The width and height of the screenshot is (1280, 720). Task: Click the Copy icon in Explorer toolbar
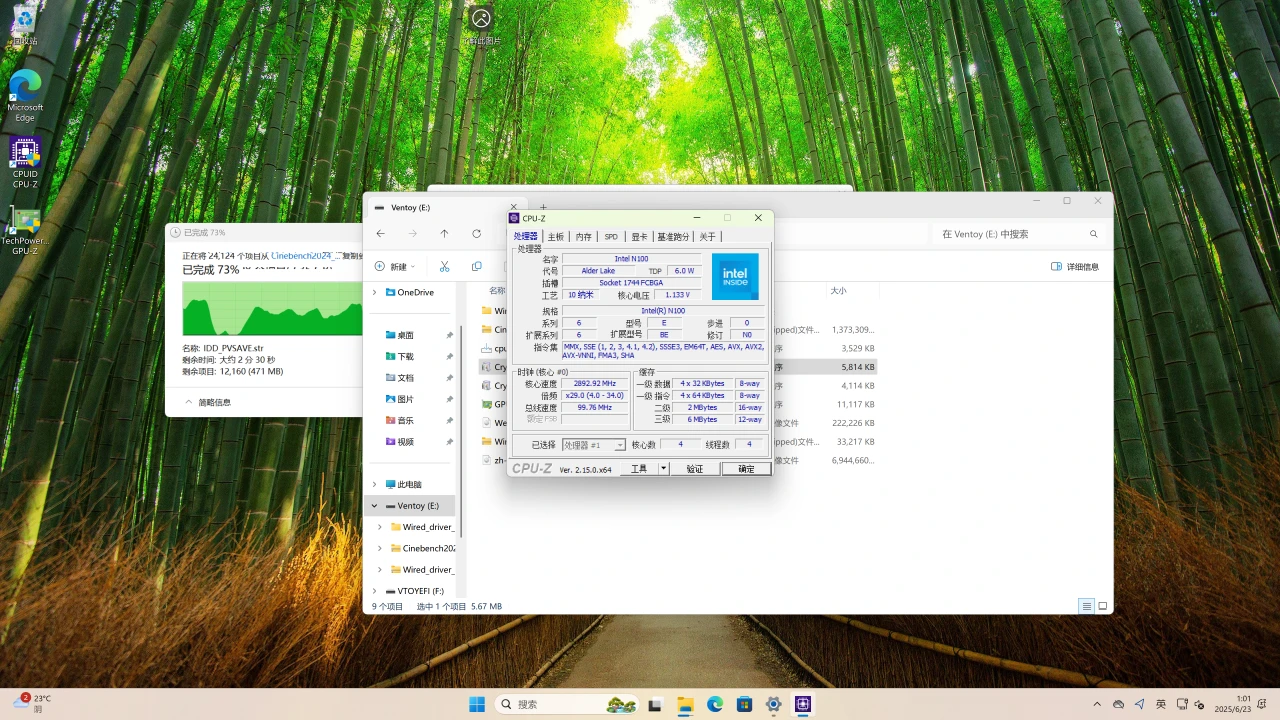(476, 267)
